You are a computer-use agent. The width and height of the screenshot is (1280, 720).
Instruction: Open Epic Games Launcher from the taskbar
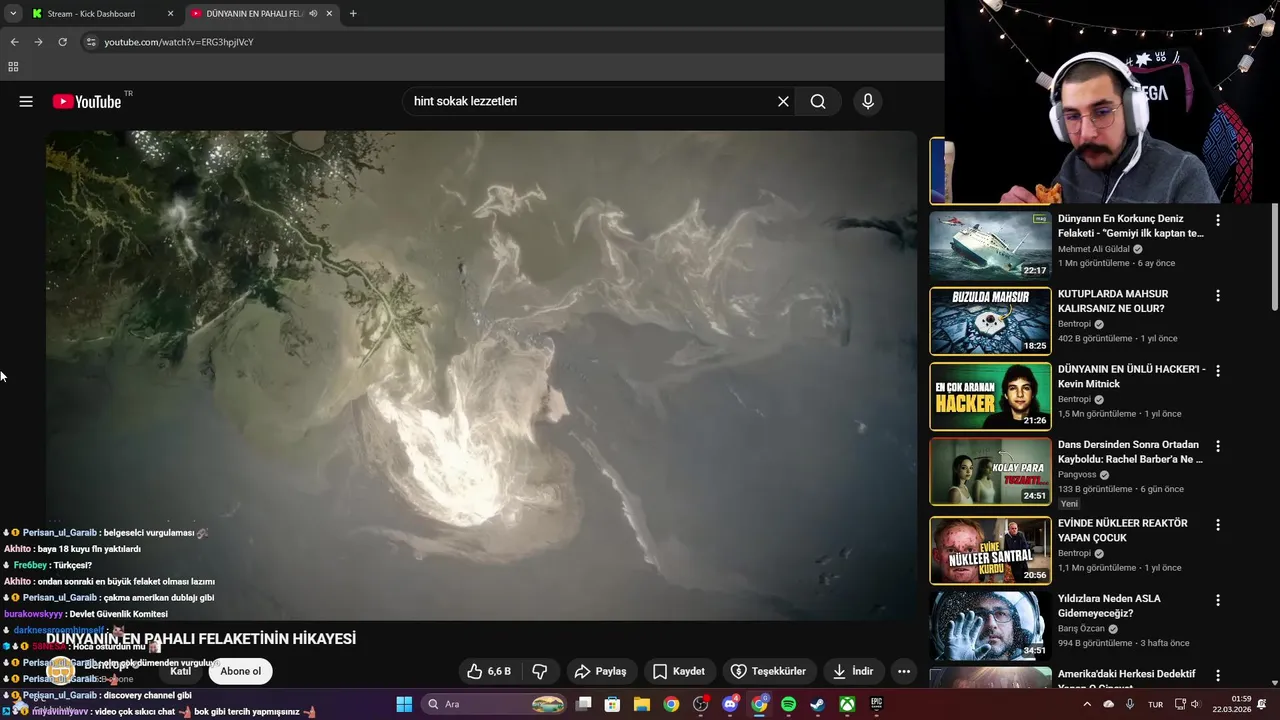coord(876,704)
